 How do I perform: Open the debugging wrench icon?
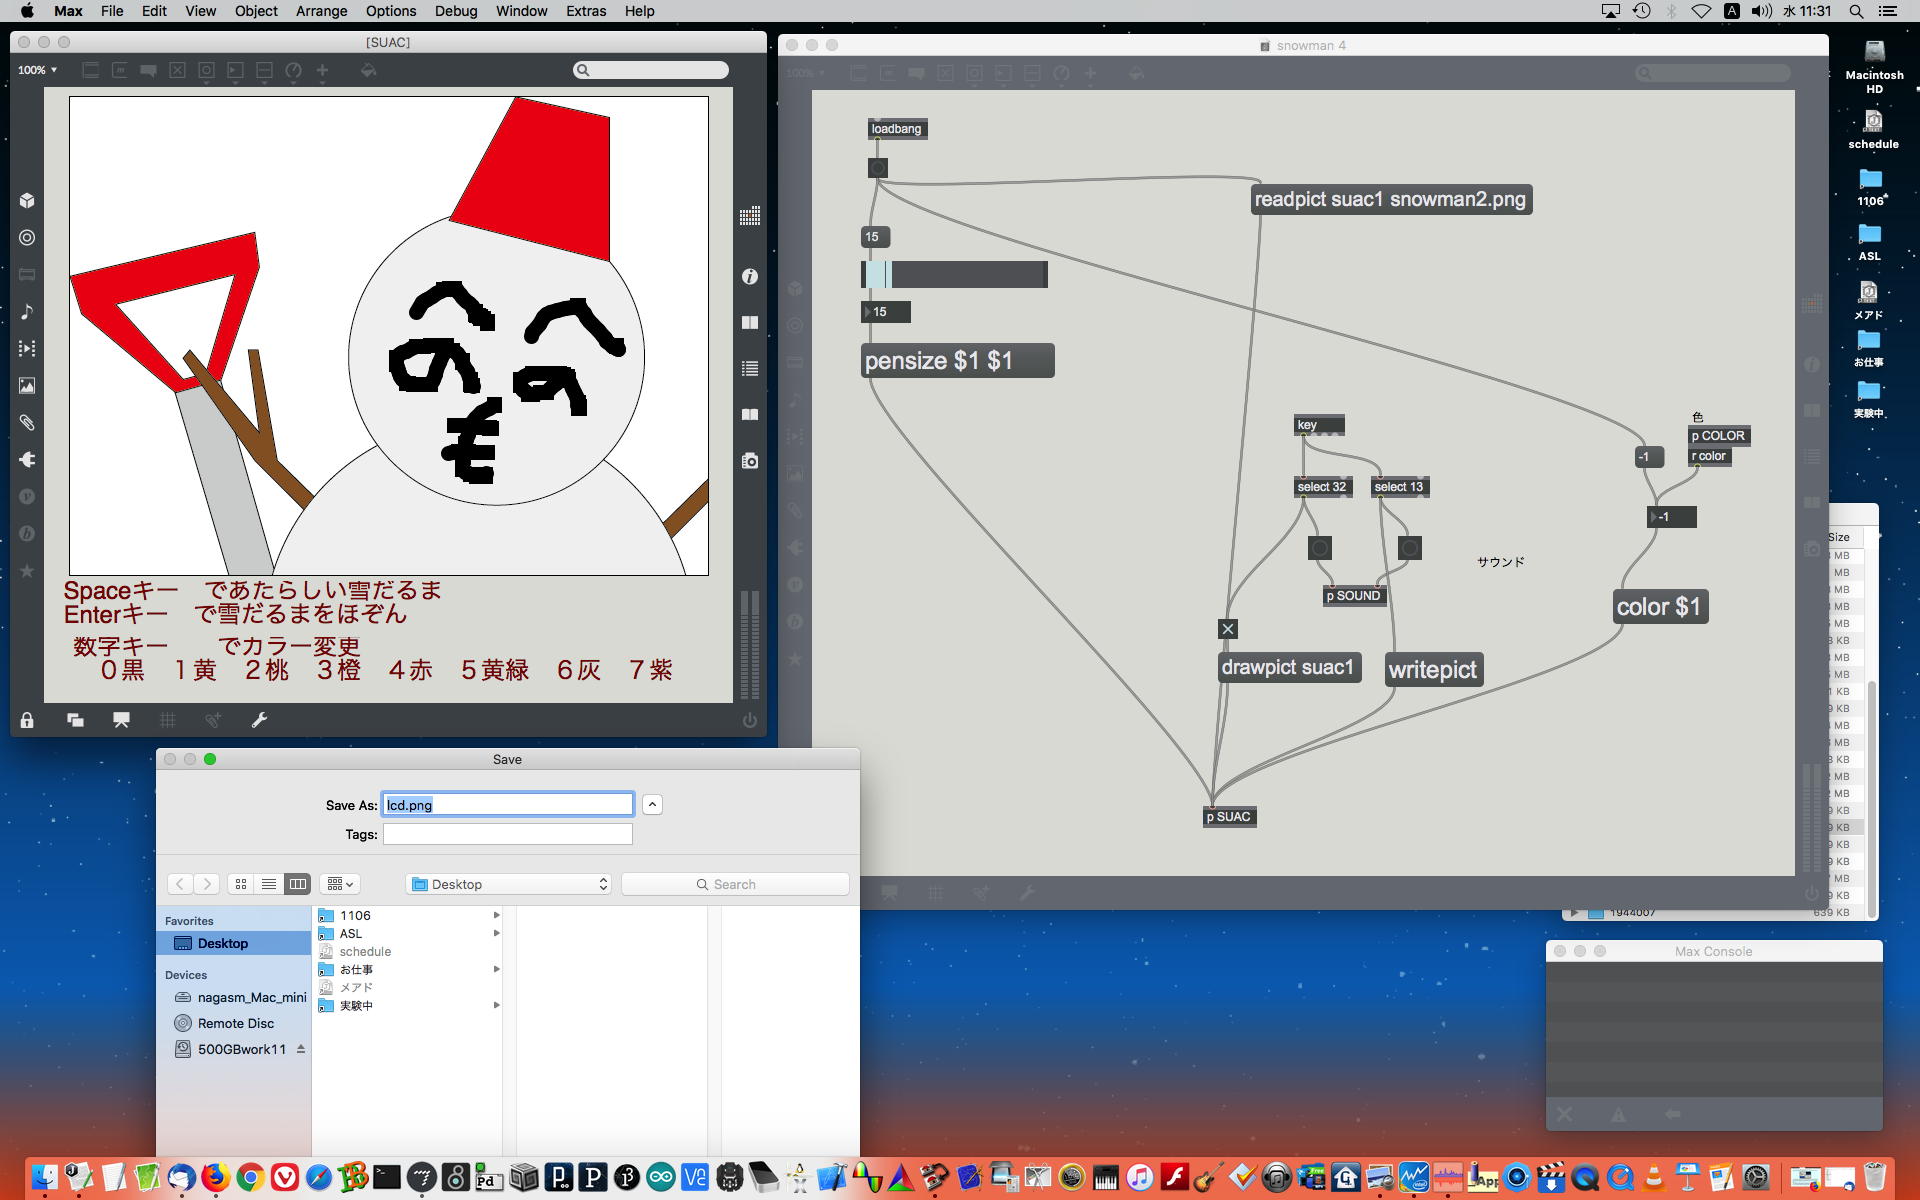(x=259, y=720)
